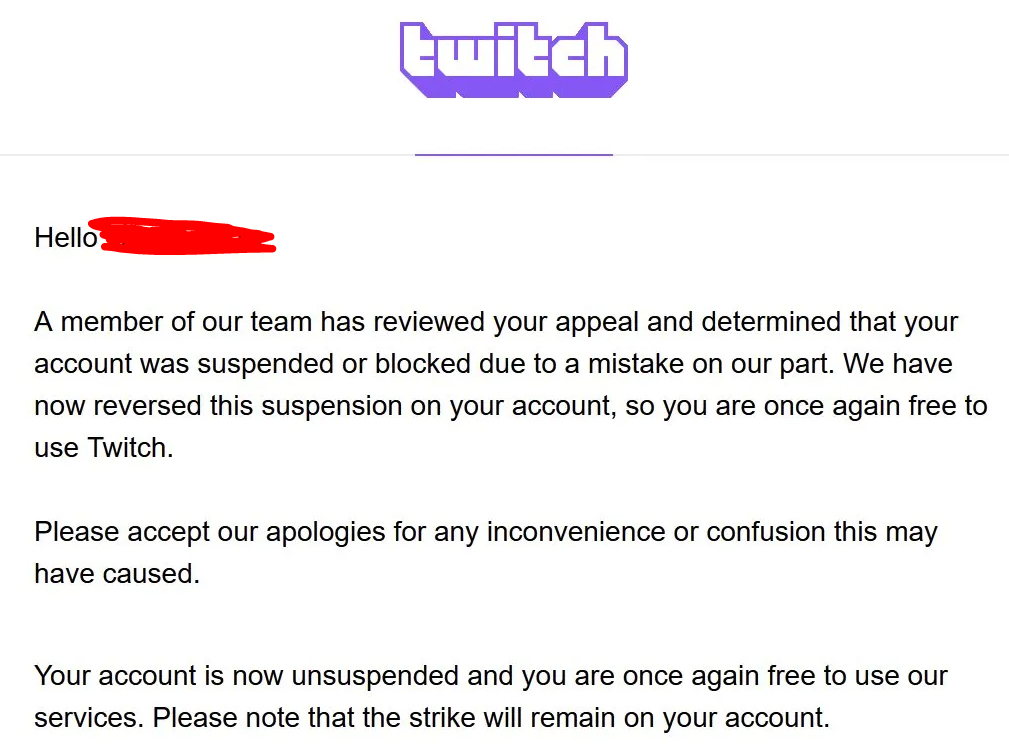Click the line starting "now reversed this suspension"
The height and width of the screenshot is (750, 1009).
pos(510,406)
